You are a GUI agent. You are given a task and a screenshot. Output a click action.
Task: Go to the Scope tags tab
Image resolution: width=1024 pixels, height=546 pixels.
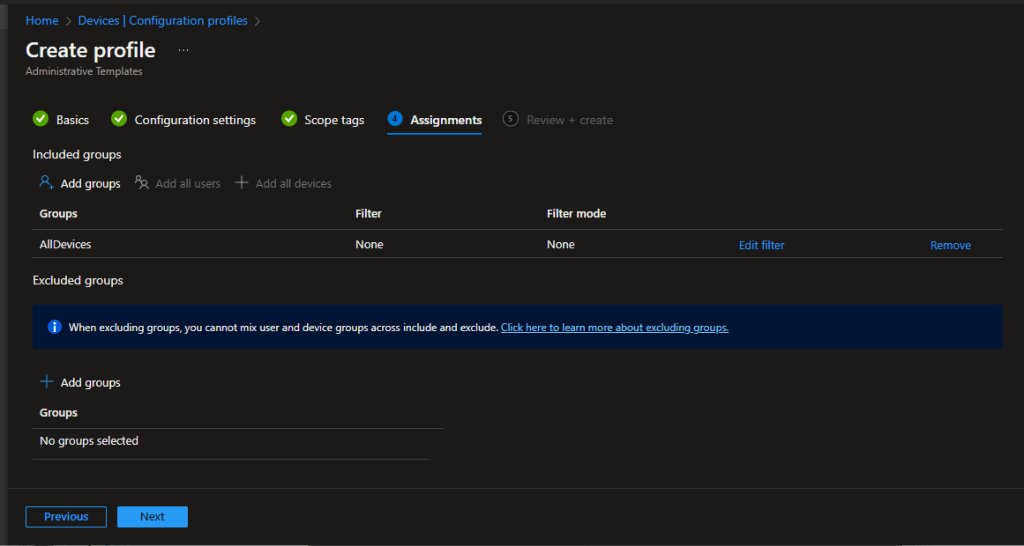[x=334, y=120]
